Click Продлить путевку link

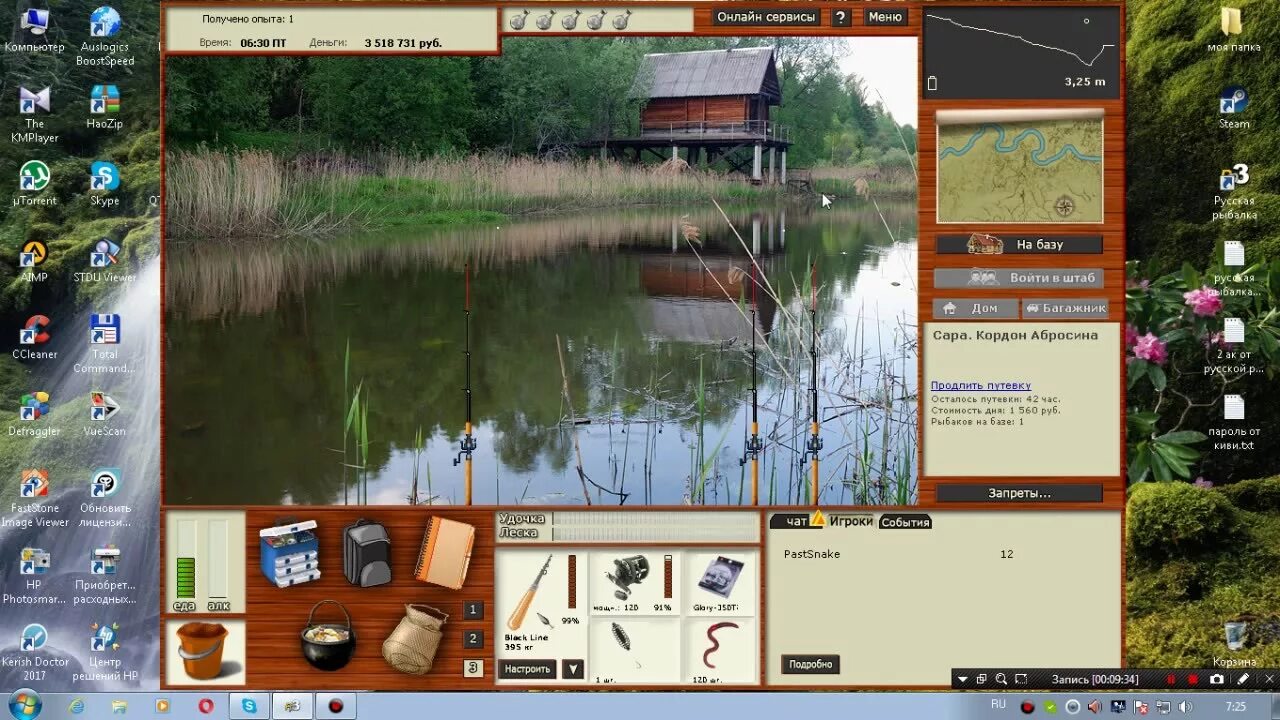pos(981,386)
